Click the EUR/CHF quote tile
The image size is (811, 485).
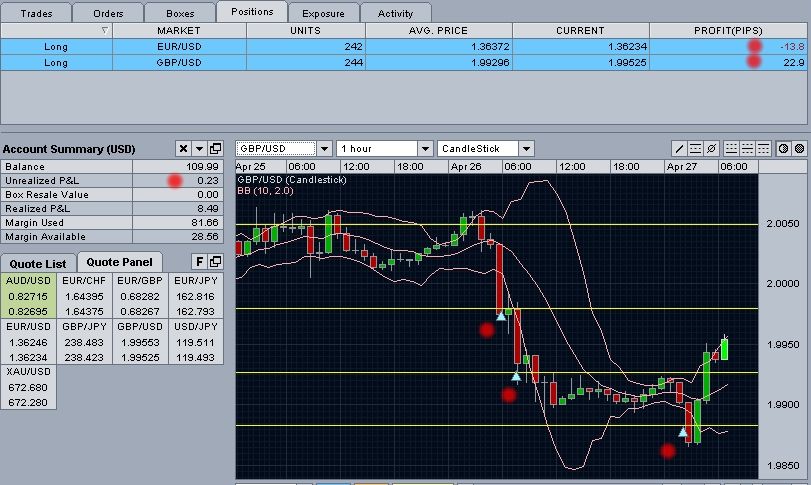pos(84,296)
